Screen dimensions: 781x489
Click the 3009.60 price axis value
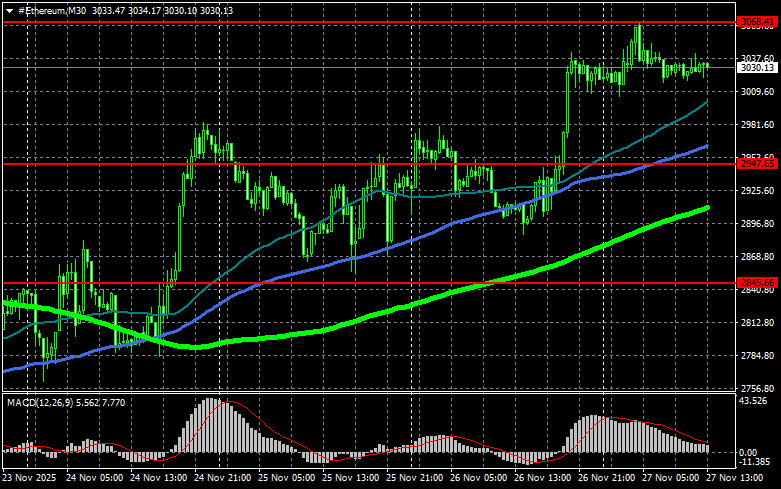pos(758,92)
